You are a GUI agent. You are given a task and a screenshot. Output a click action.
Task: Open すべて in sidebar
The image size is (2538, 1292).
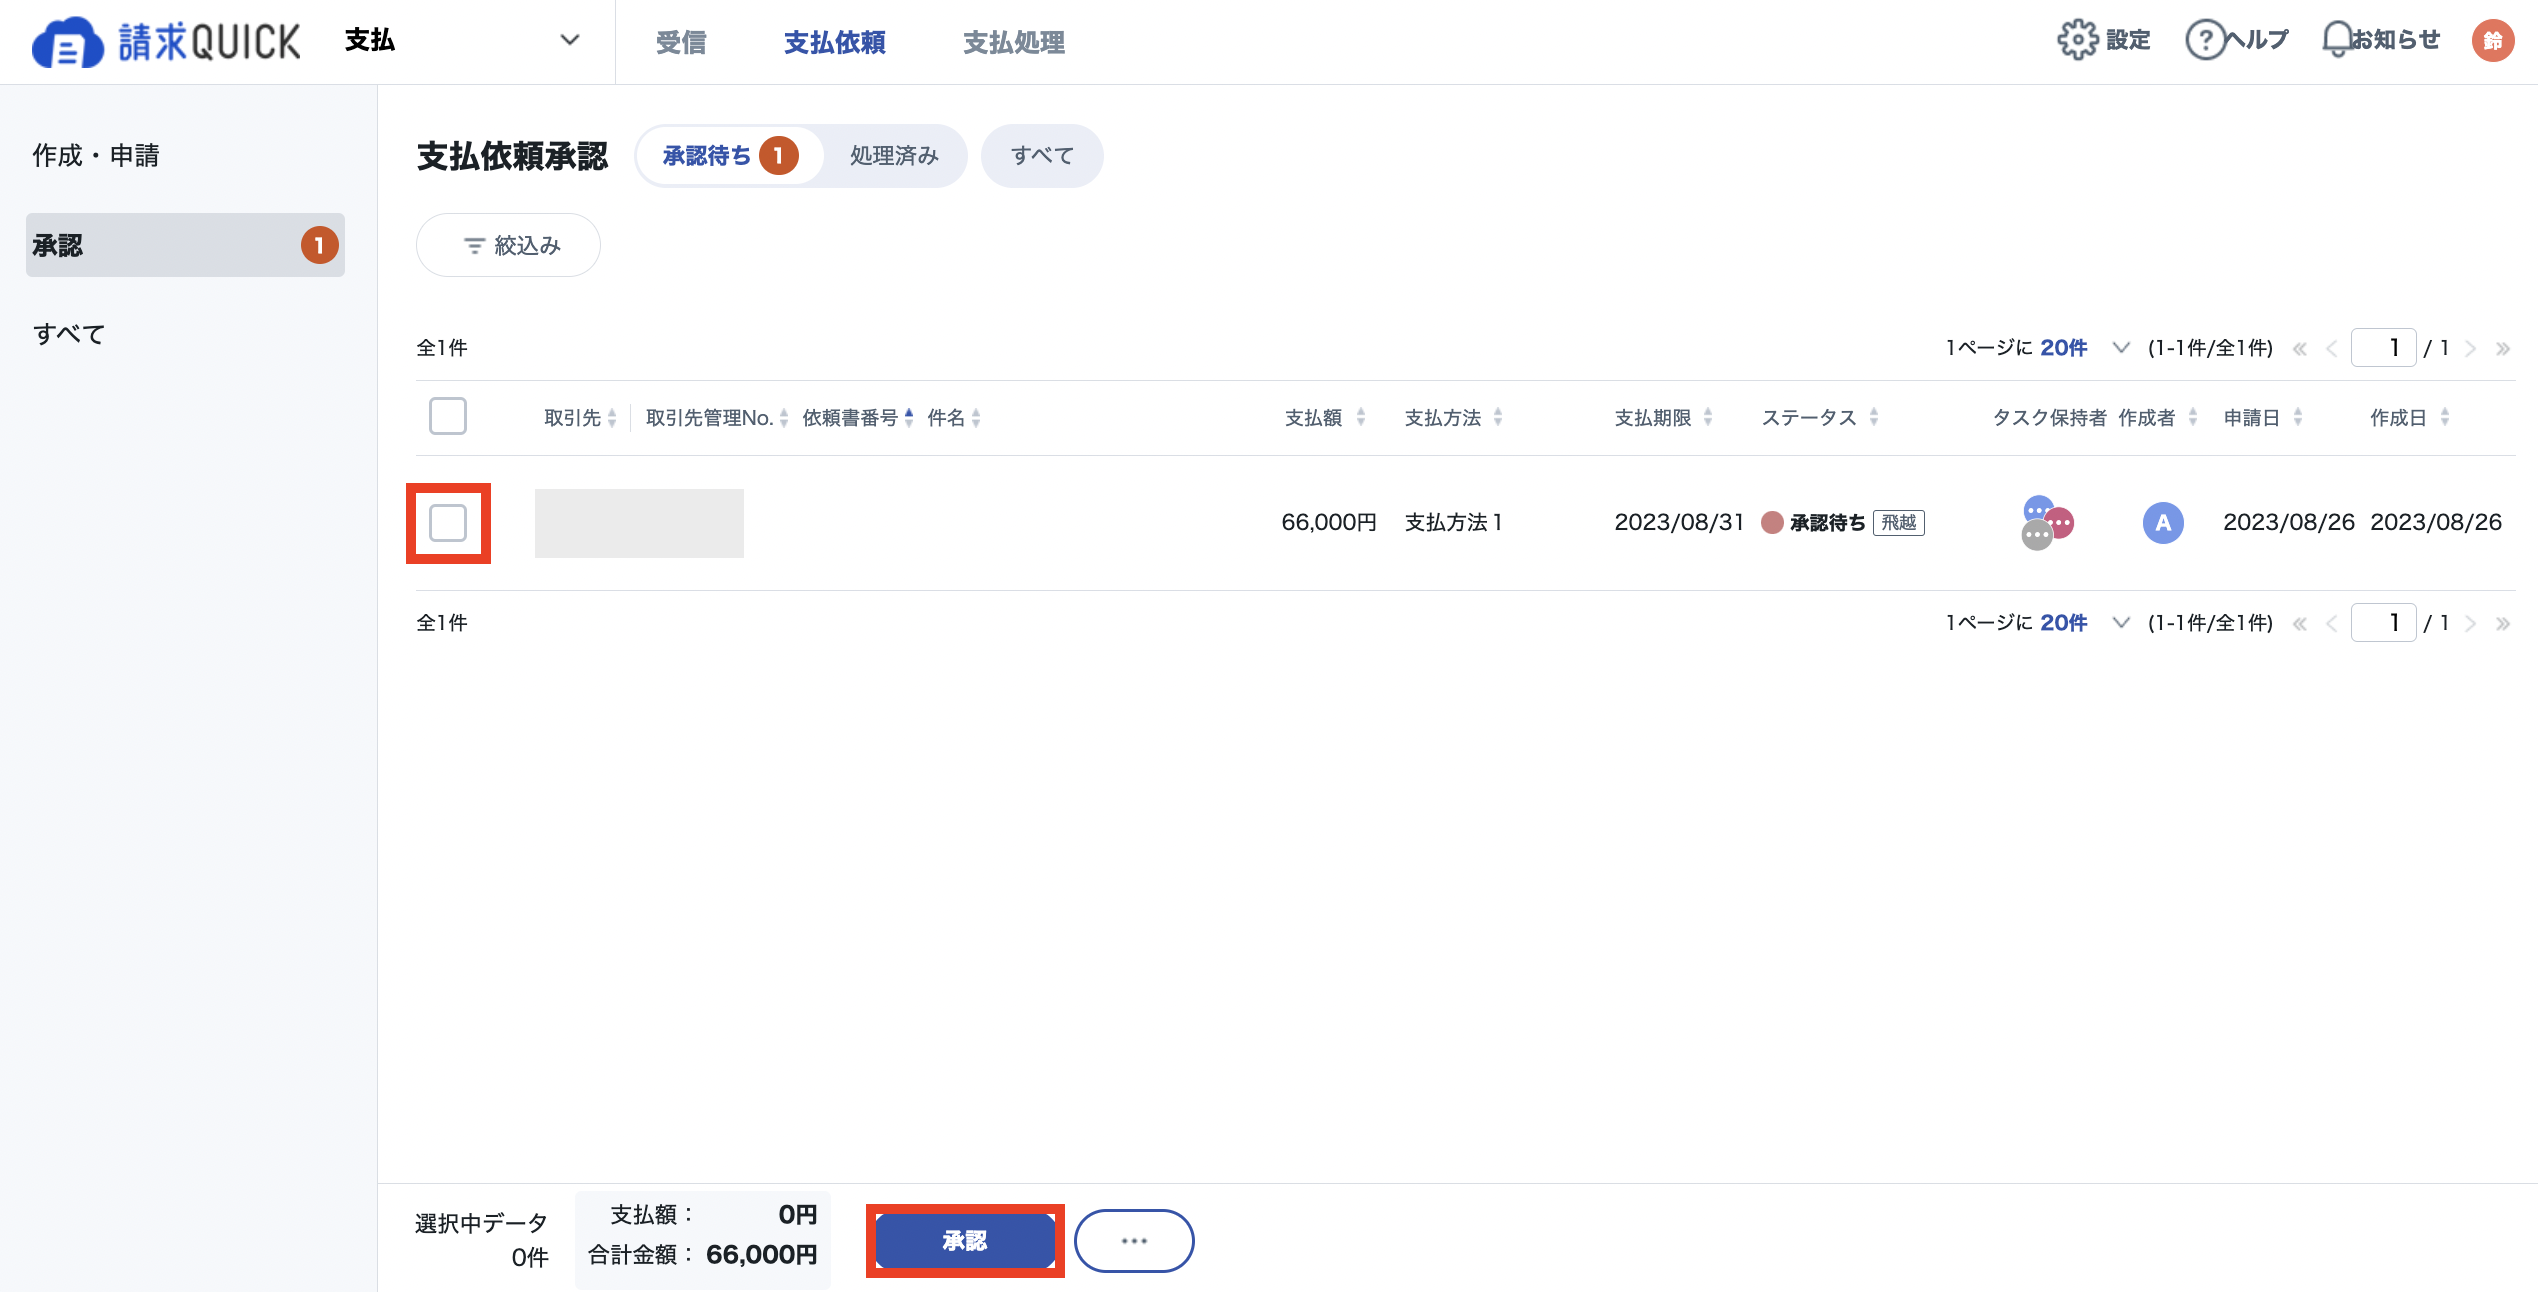[69, 334]
